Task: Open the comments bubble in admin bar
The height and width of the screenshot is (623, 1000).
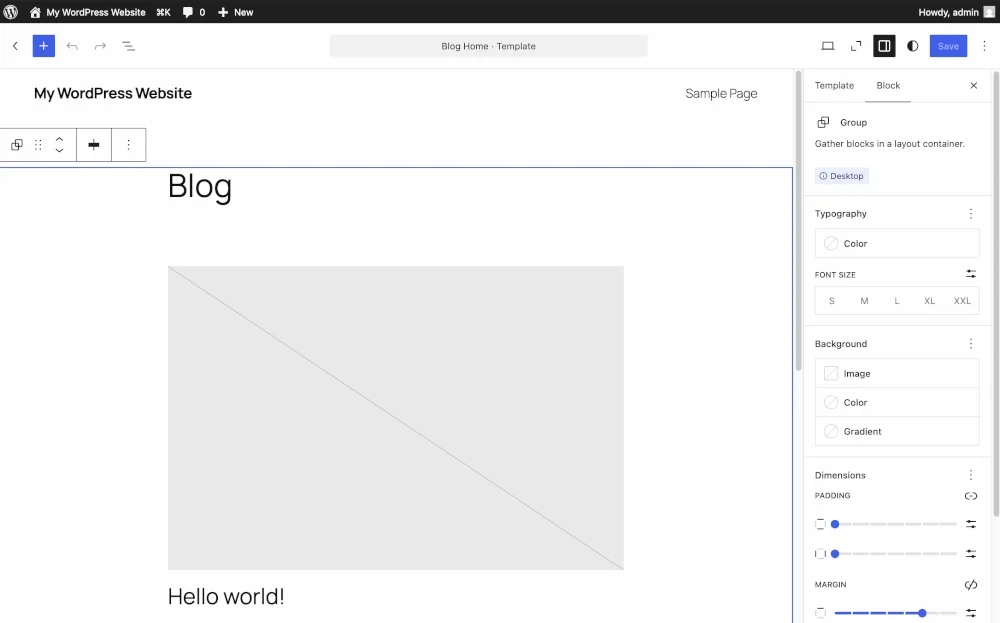Action: click(x=194, y=12)
